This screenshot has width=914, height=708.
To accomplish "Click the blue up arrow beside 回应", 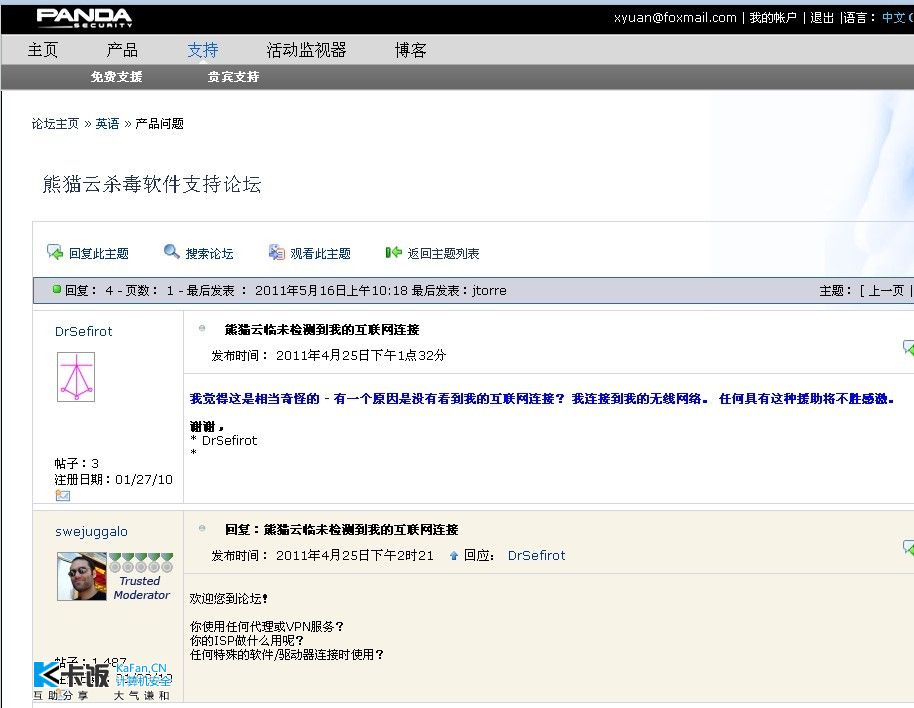I will coord(454,556).
